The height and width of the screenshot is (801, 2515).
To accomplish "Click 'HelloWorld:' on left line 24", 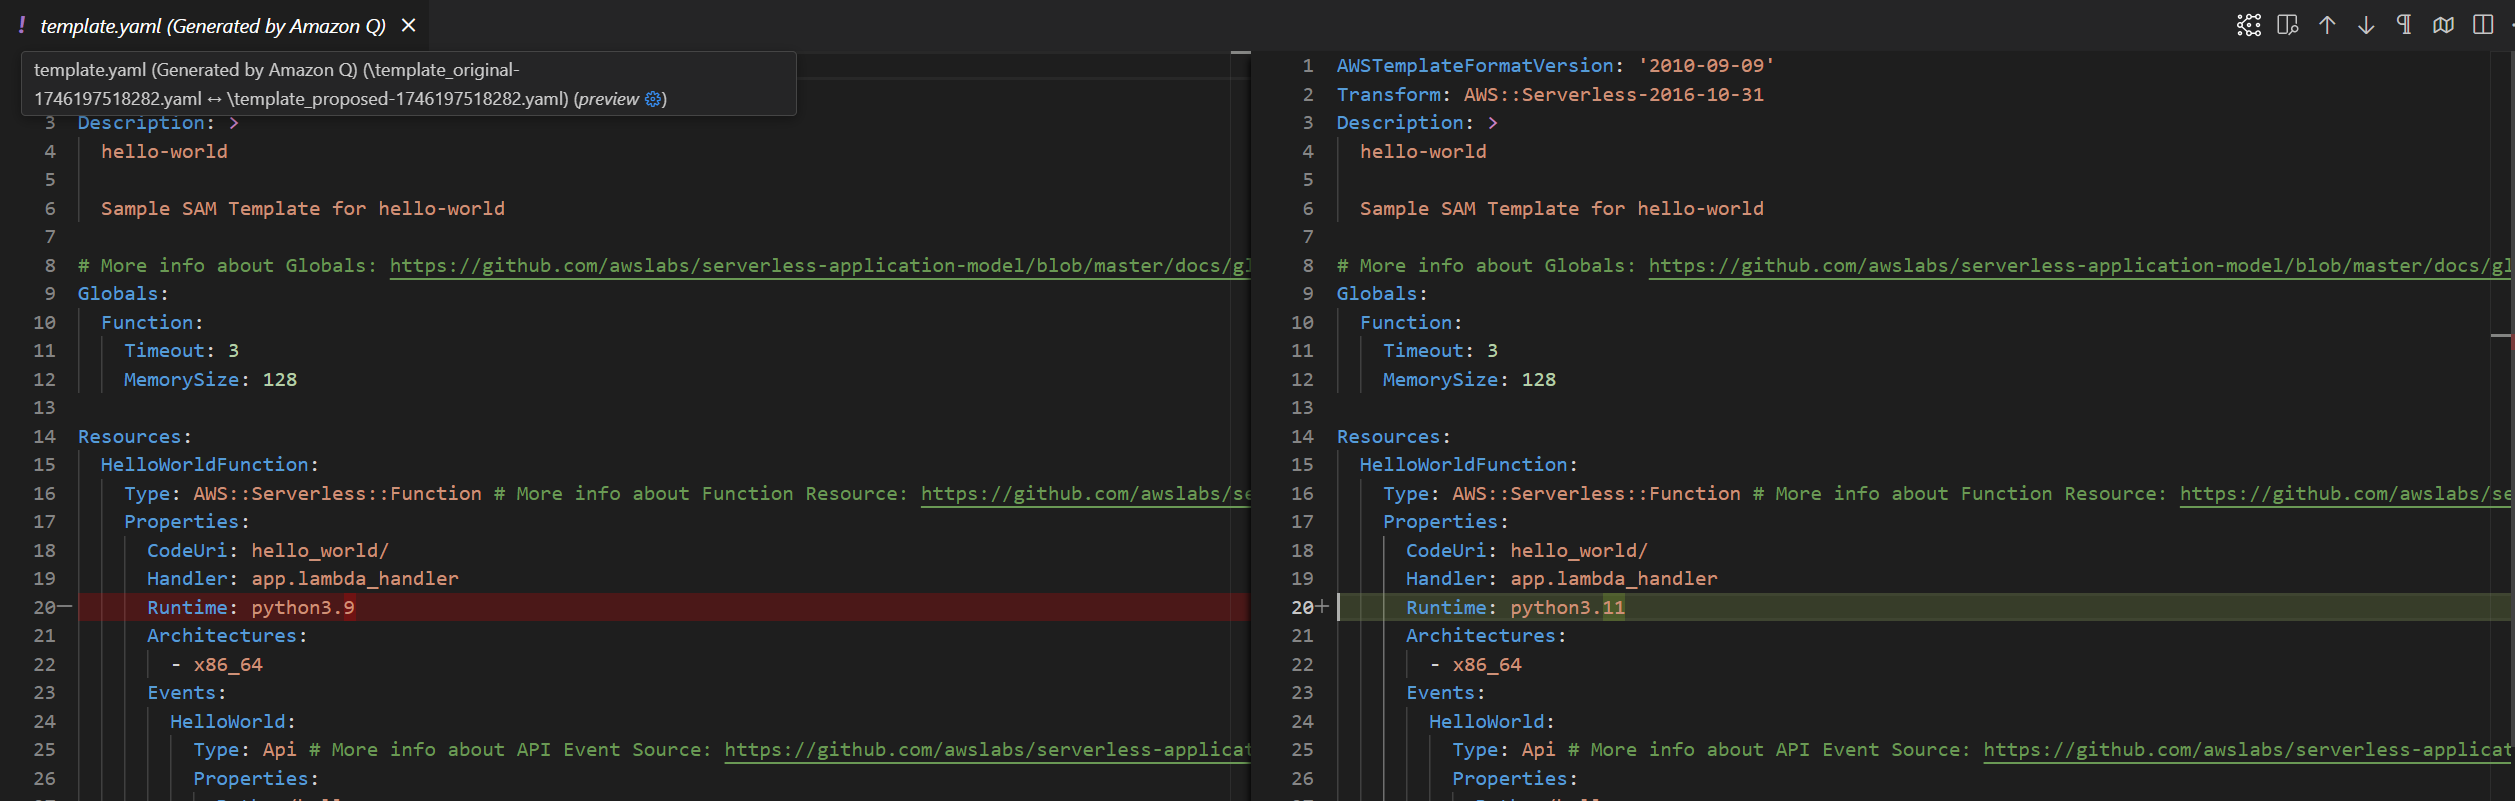I will tap(233, 721).
